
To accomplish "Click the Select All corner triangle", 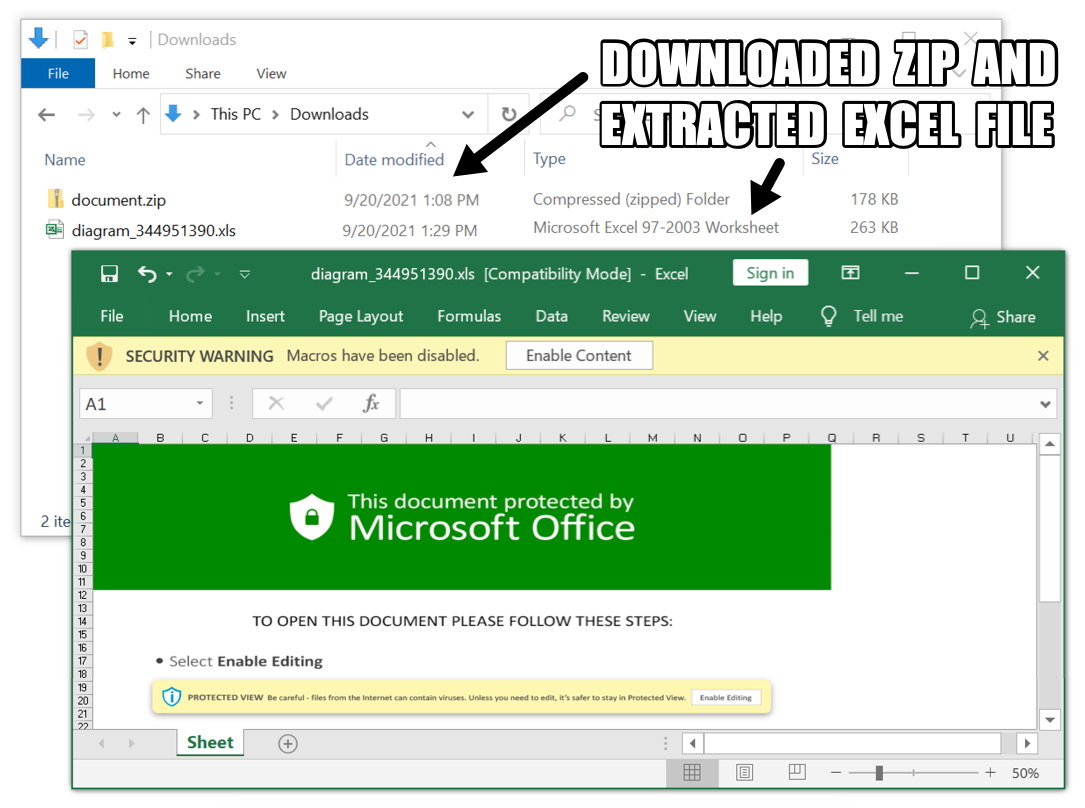I will (x=86, y=438).
